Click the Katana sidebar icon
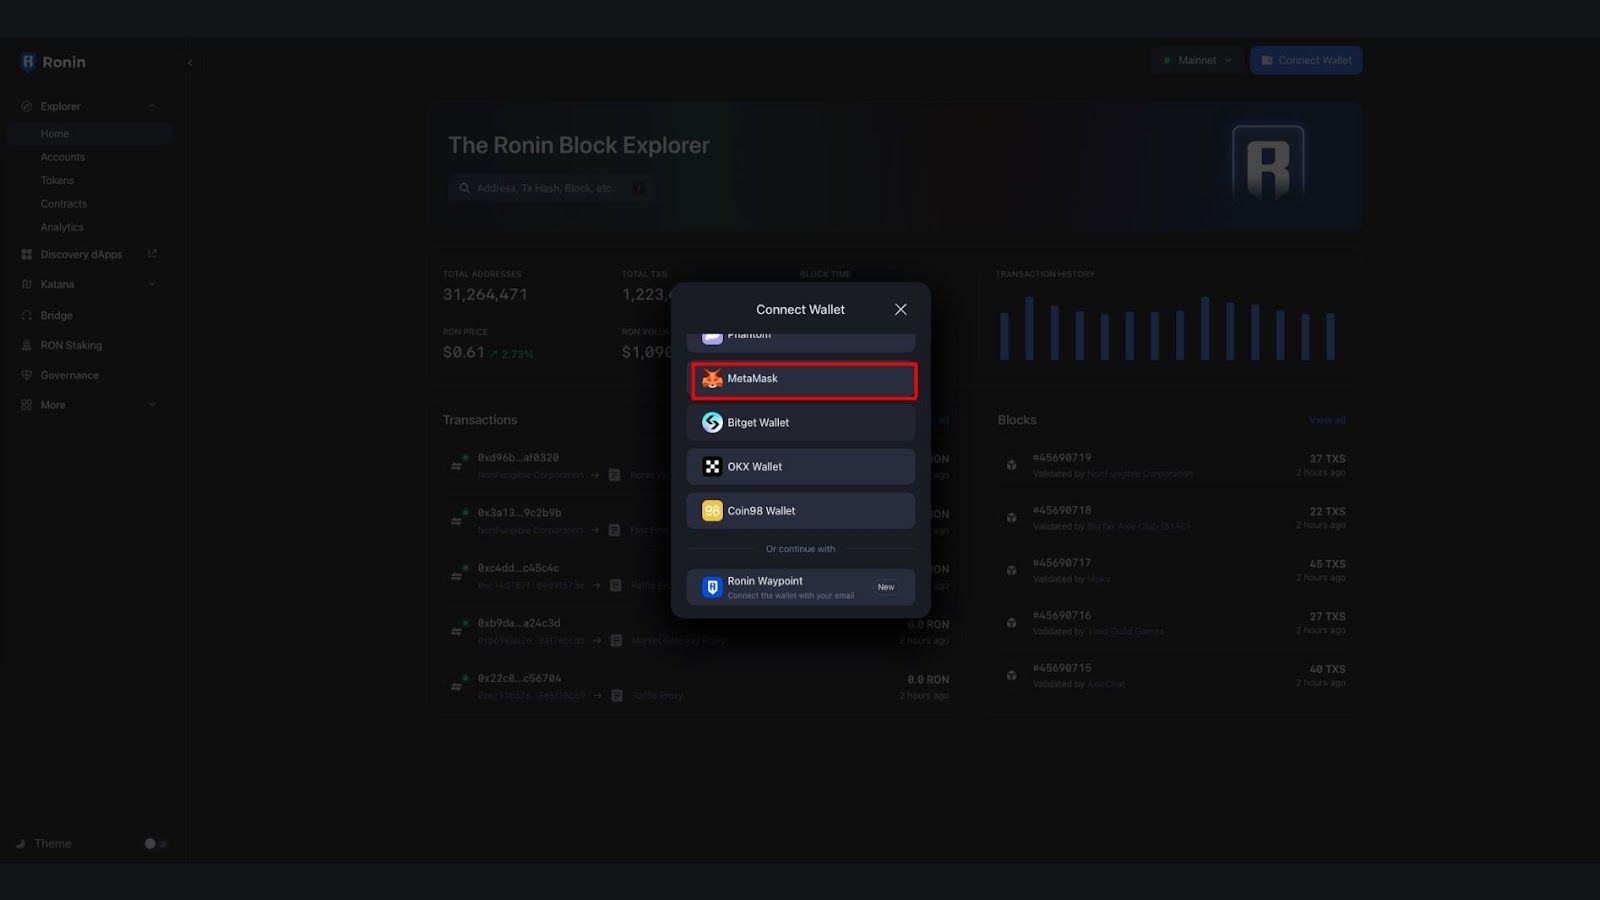The image size is (1600, 900). pyautogui.click(x=26, y=285)
